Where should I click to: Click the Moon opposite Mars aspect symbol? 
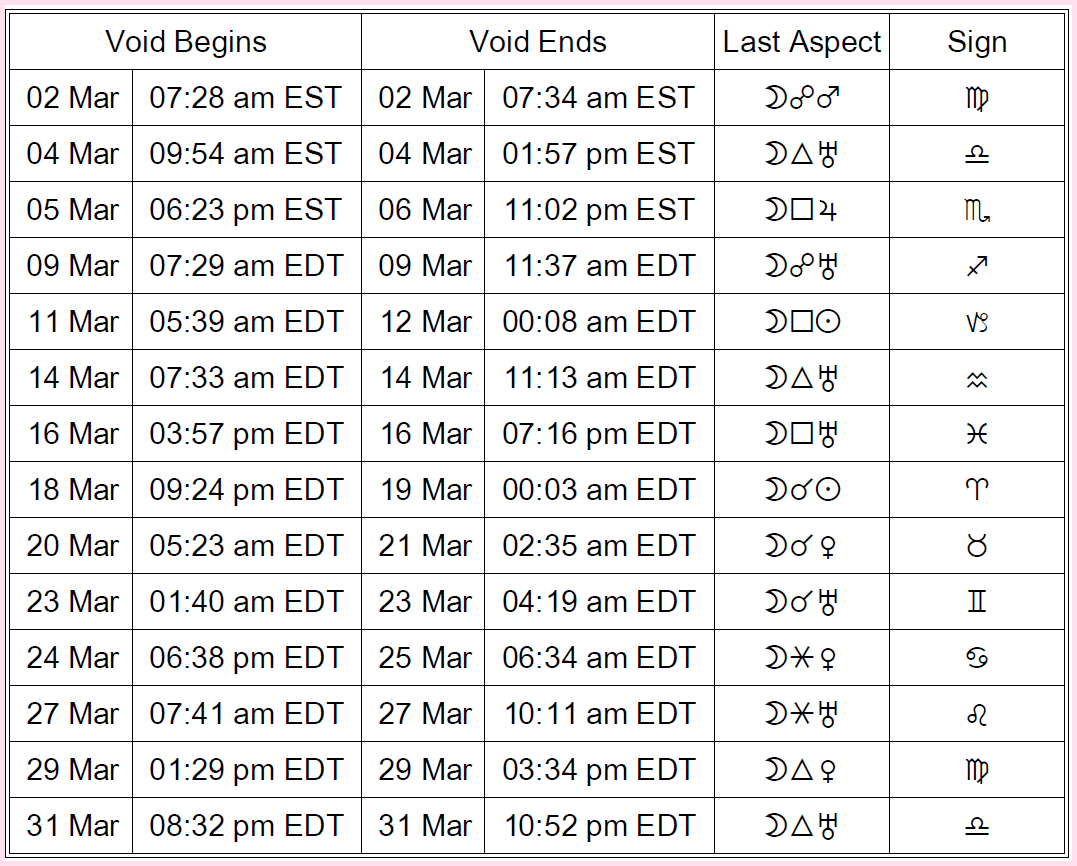click(x=801, y=98)
